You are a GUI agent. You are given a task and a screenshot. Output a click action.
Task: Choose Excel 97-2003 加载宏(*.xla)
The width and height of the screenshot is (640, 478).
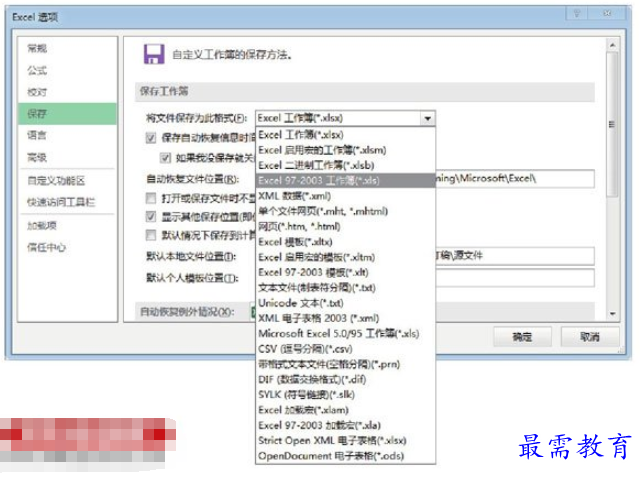tap(345, 425)
